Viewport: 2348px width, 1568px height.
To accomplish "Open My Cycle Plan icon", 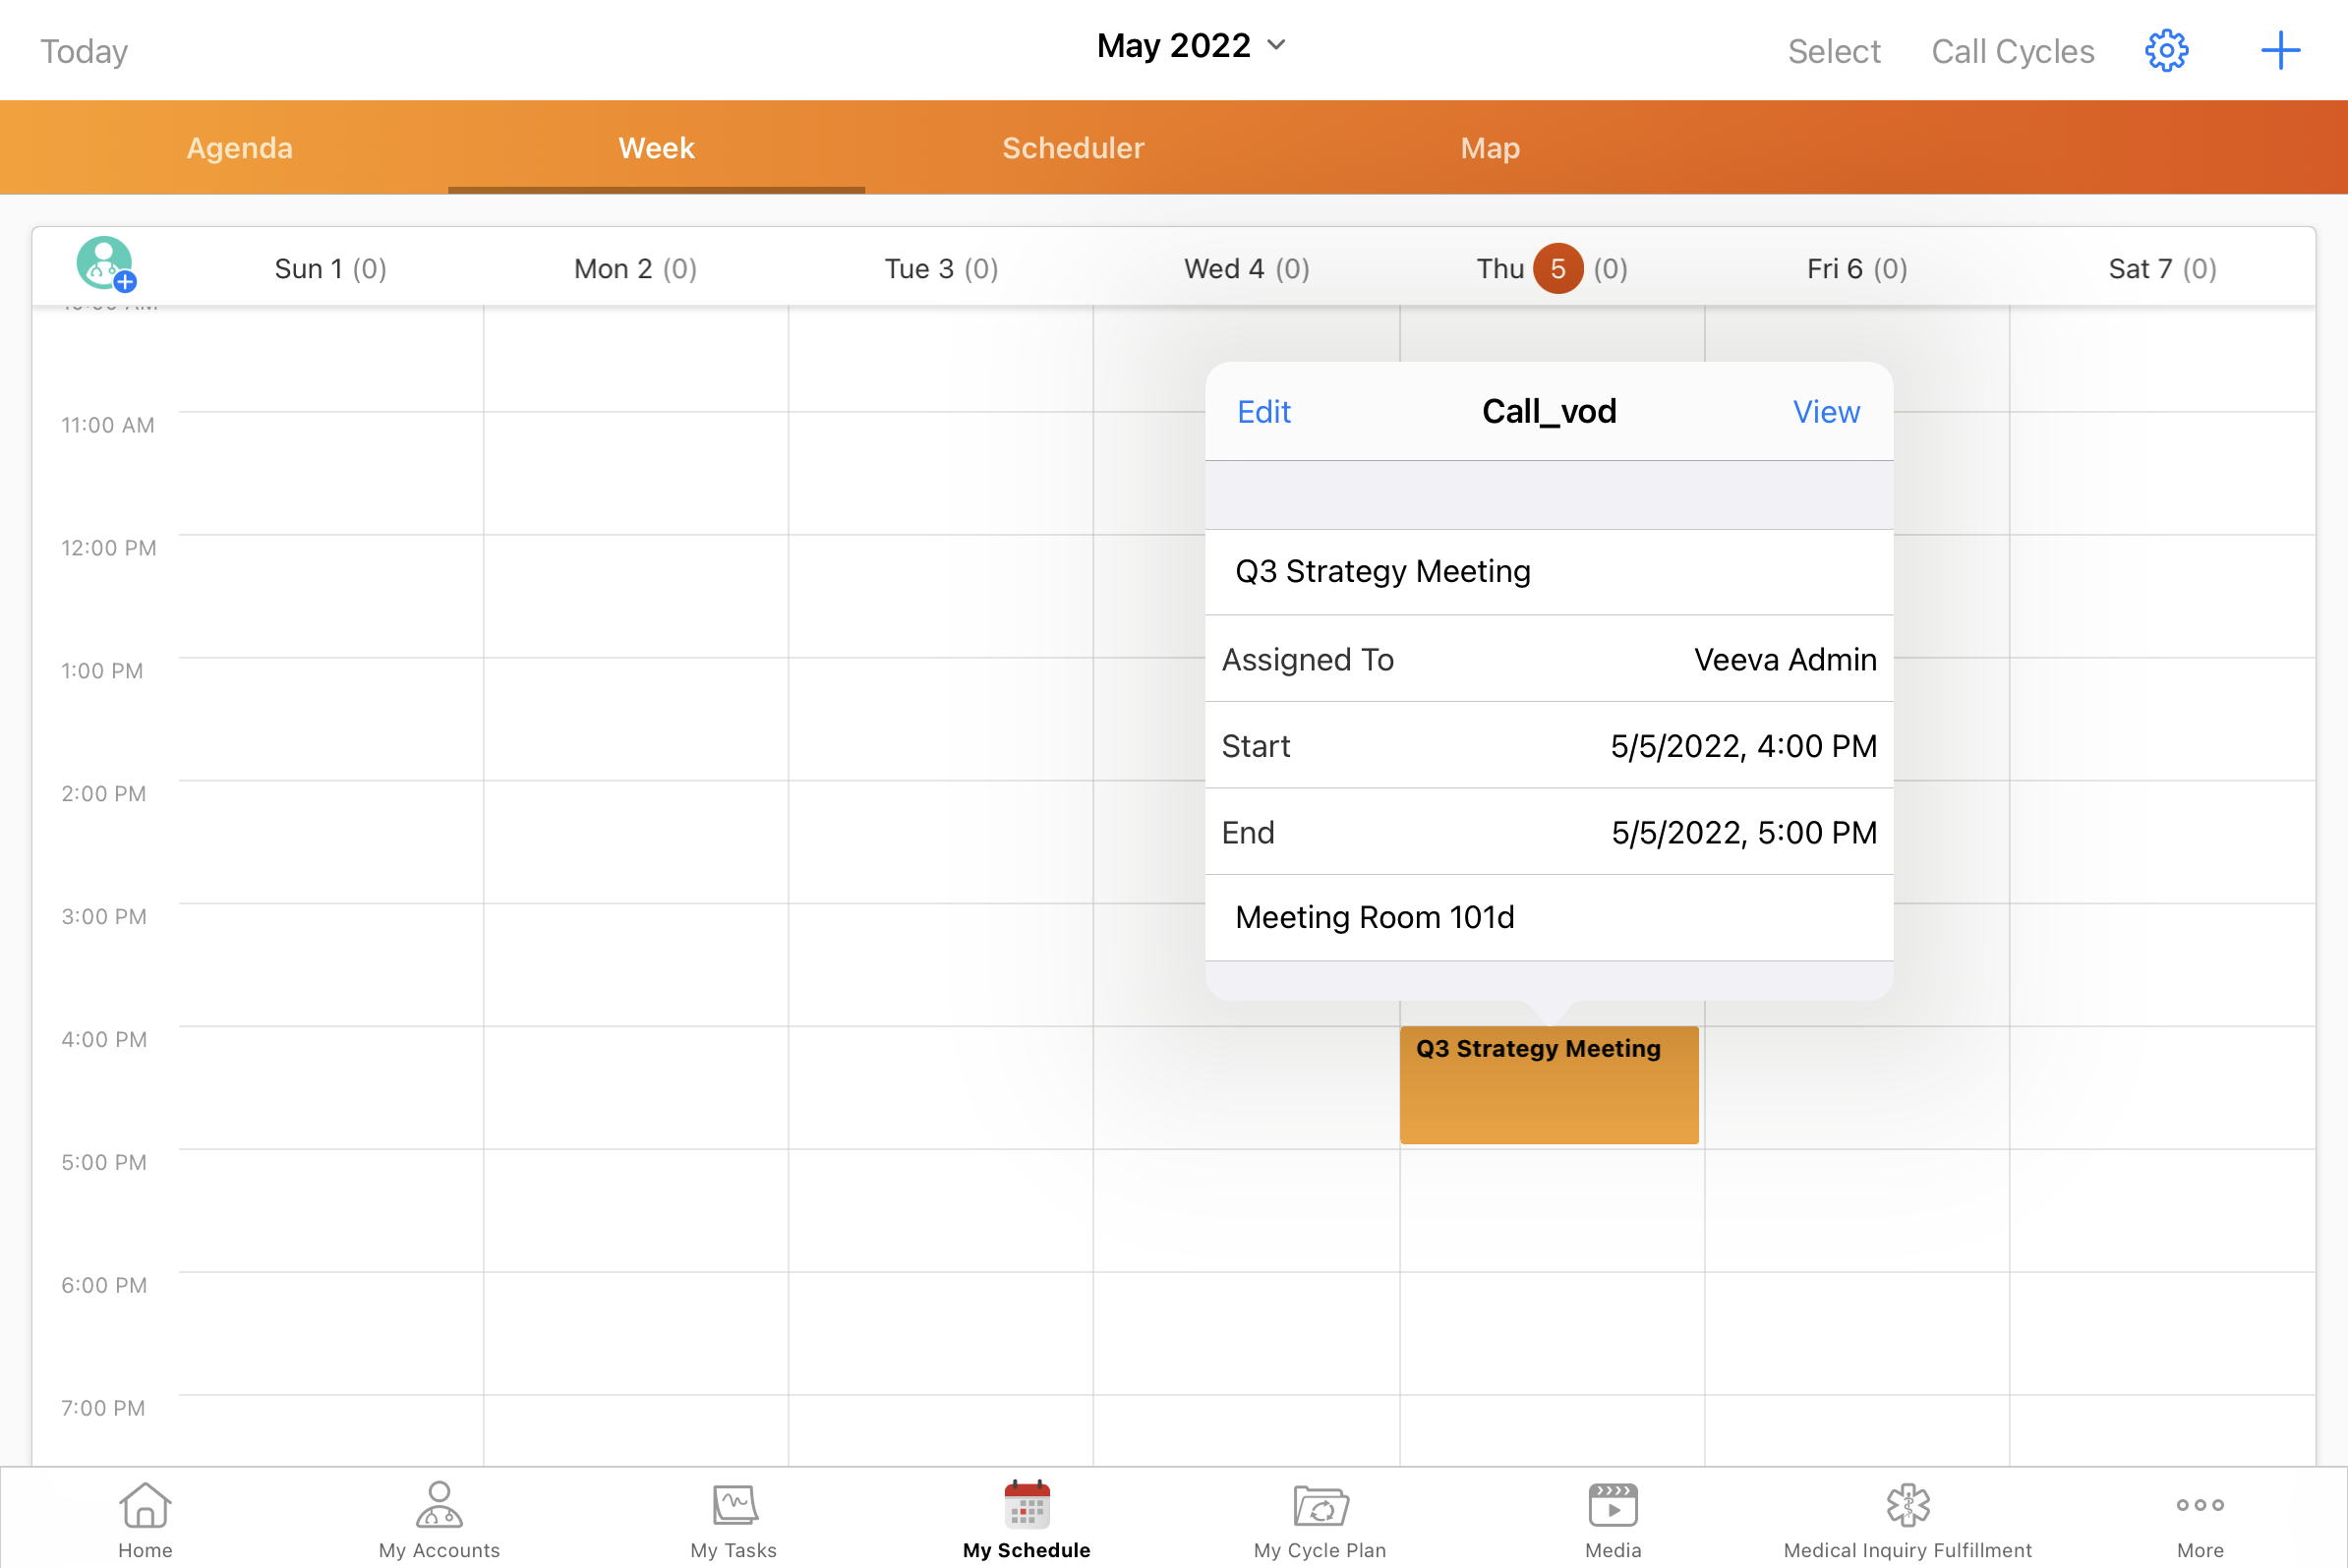I will 1320,1519.
